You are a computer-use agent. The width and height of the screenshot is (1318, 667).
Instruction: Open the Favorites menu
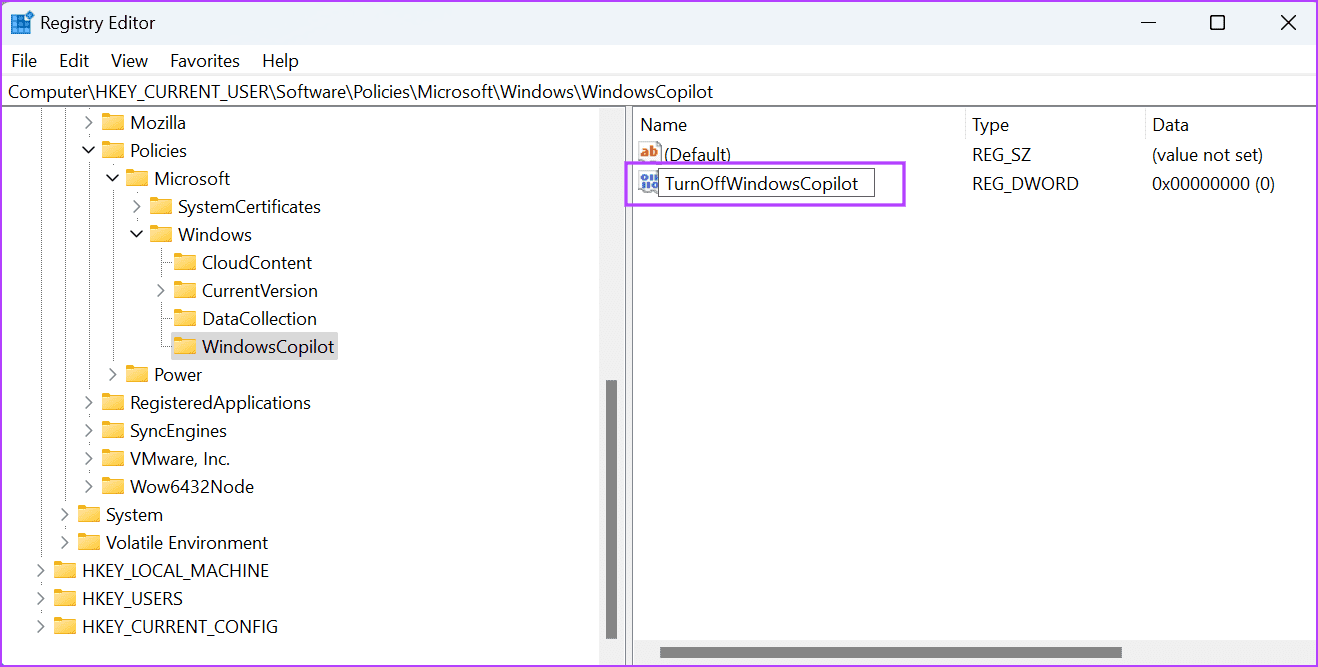[x=205, y=61]
